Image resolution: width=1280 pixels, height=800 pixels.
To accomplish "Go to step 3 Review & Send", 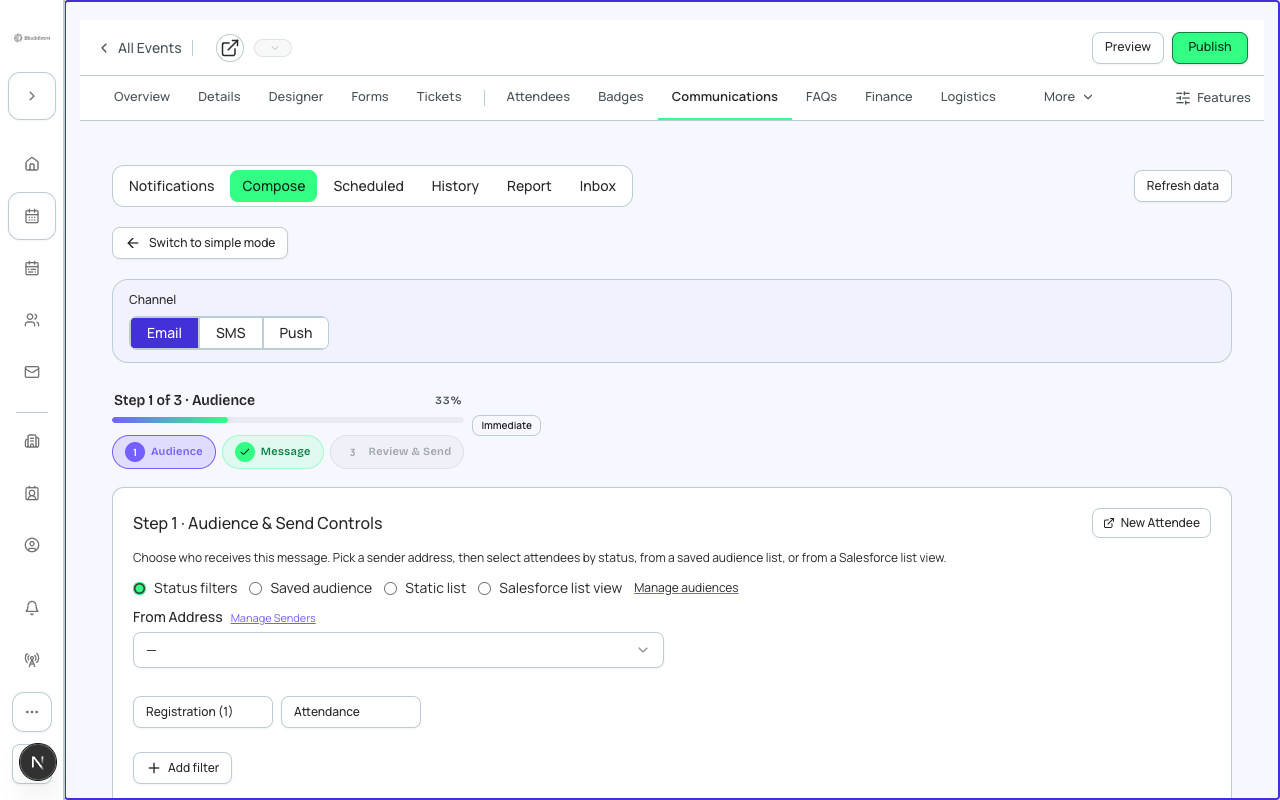I will coord(397,452).
